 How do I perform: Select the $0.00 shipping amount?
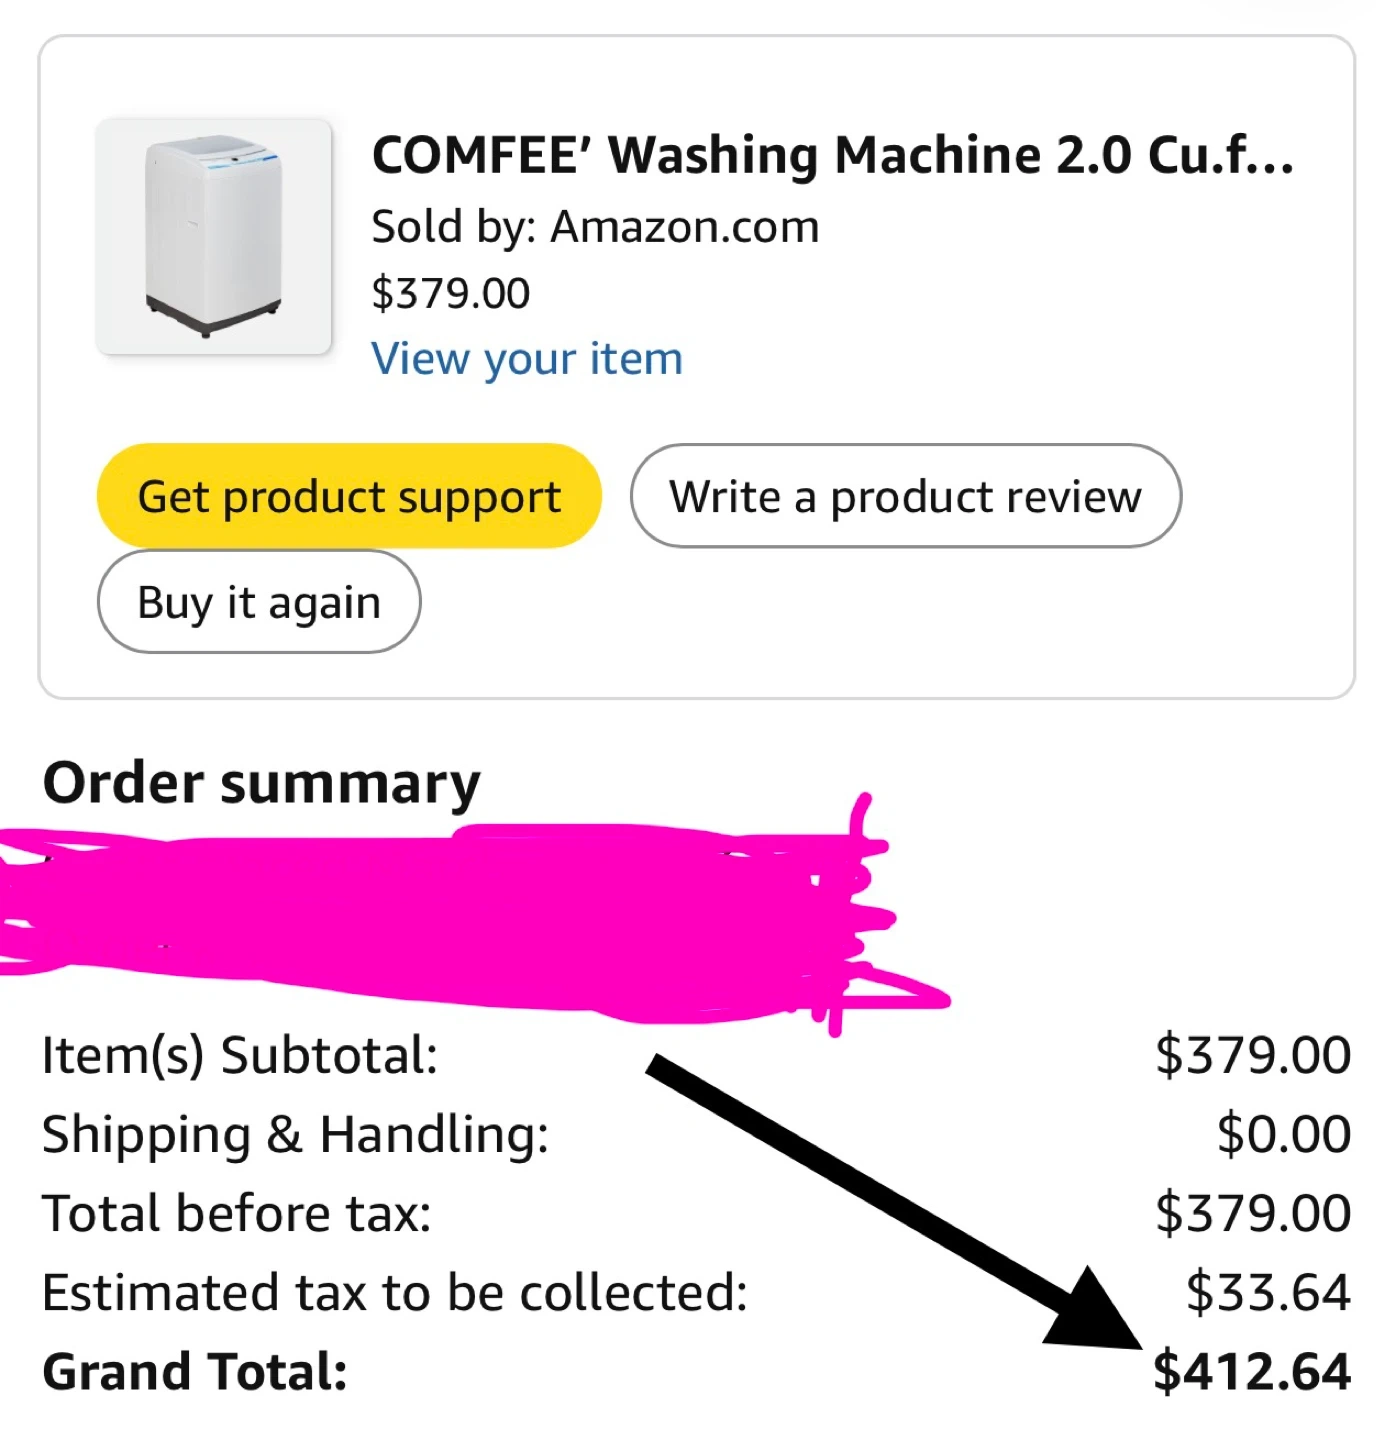1283,1135
